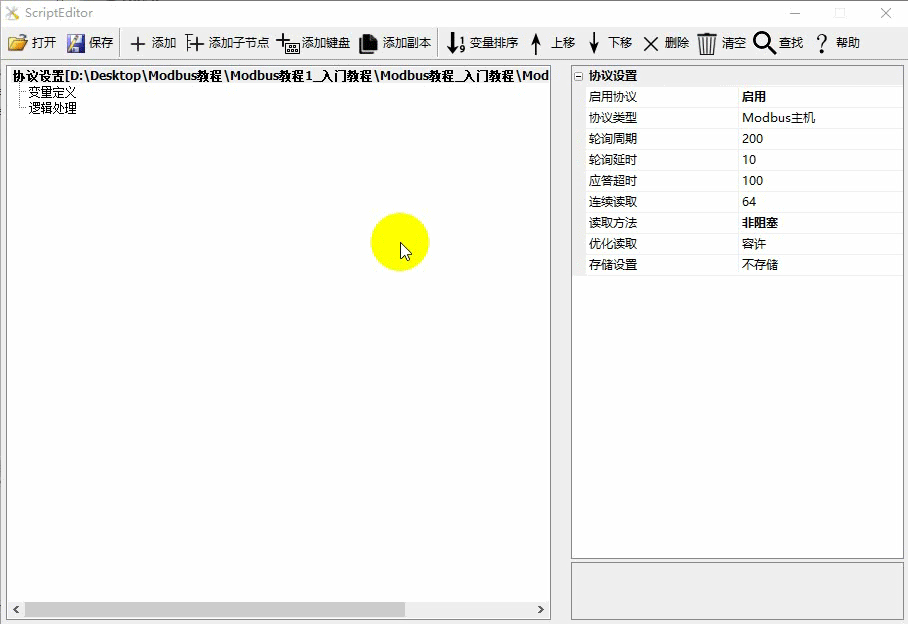Click the 存储设置 value 不存储

click(x=759, y=265)
